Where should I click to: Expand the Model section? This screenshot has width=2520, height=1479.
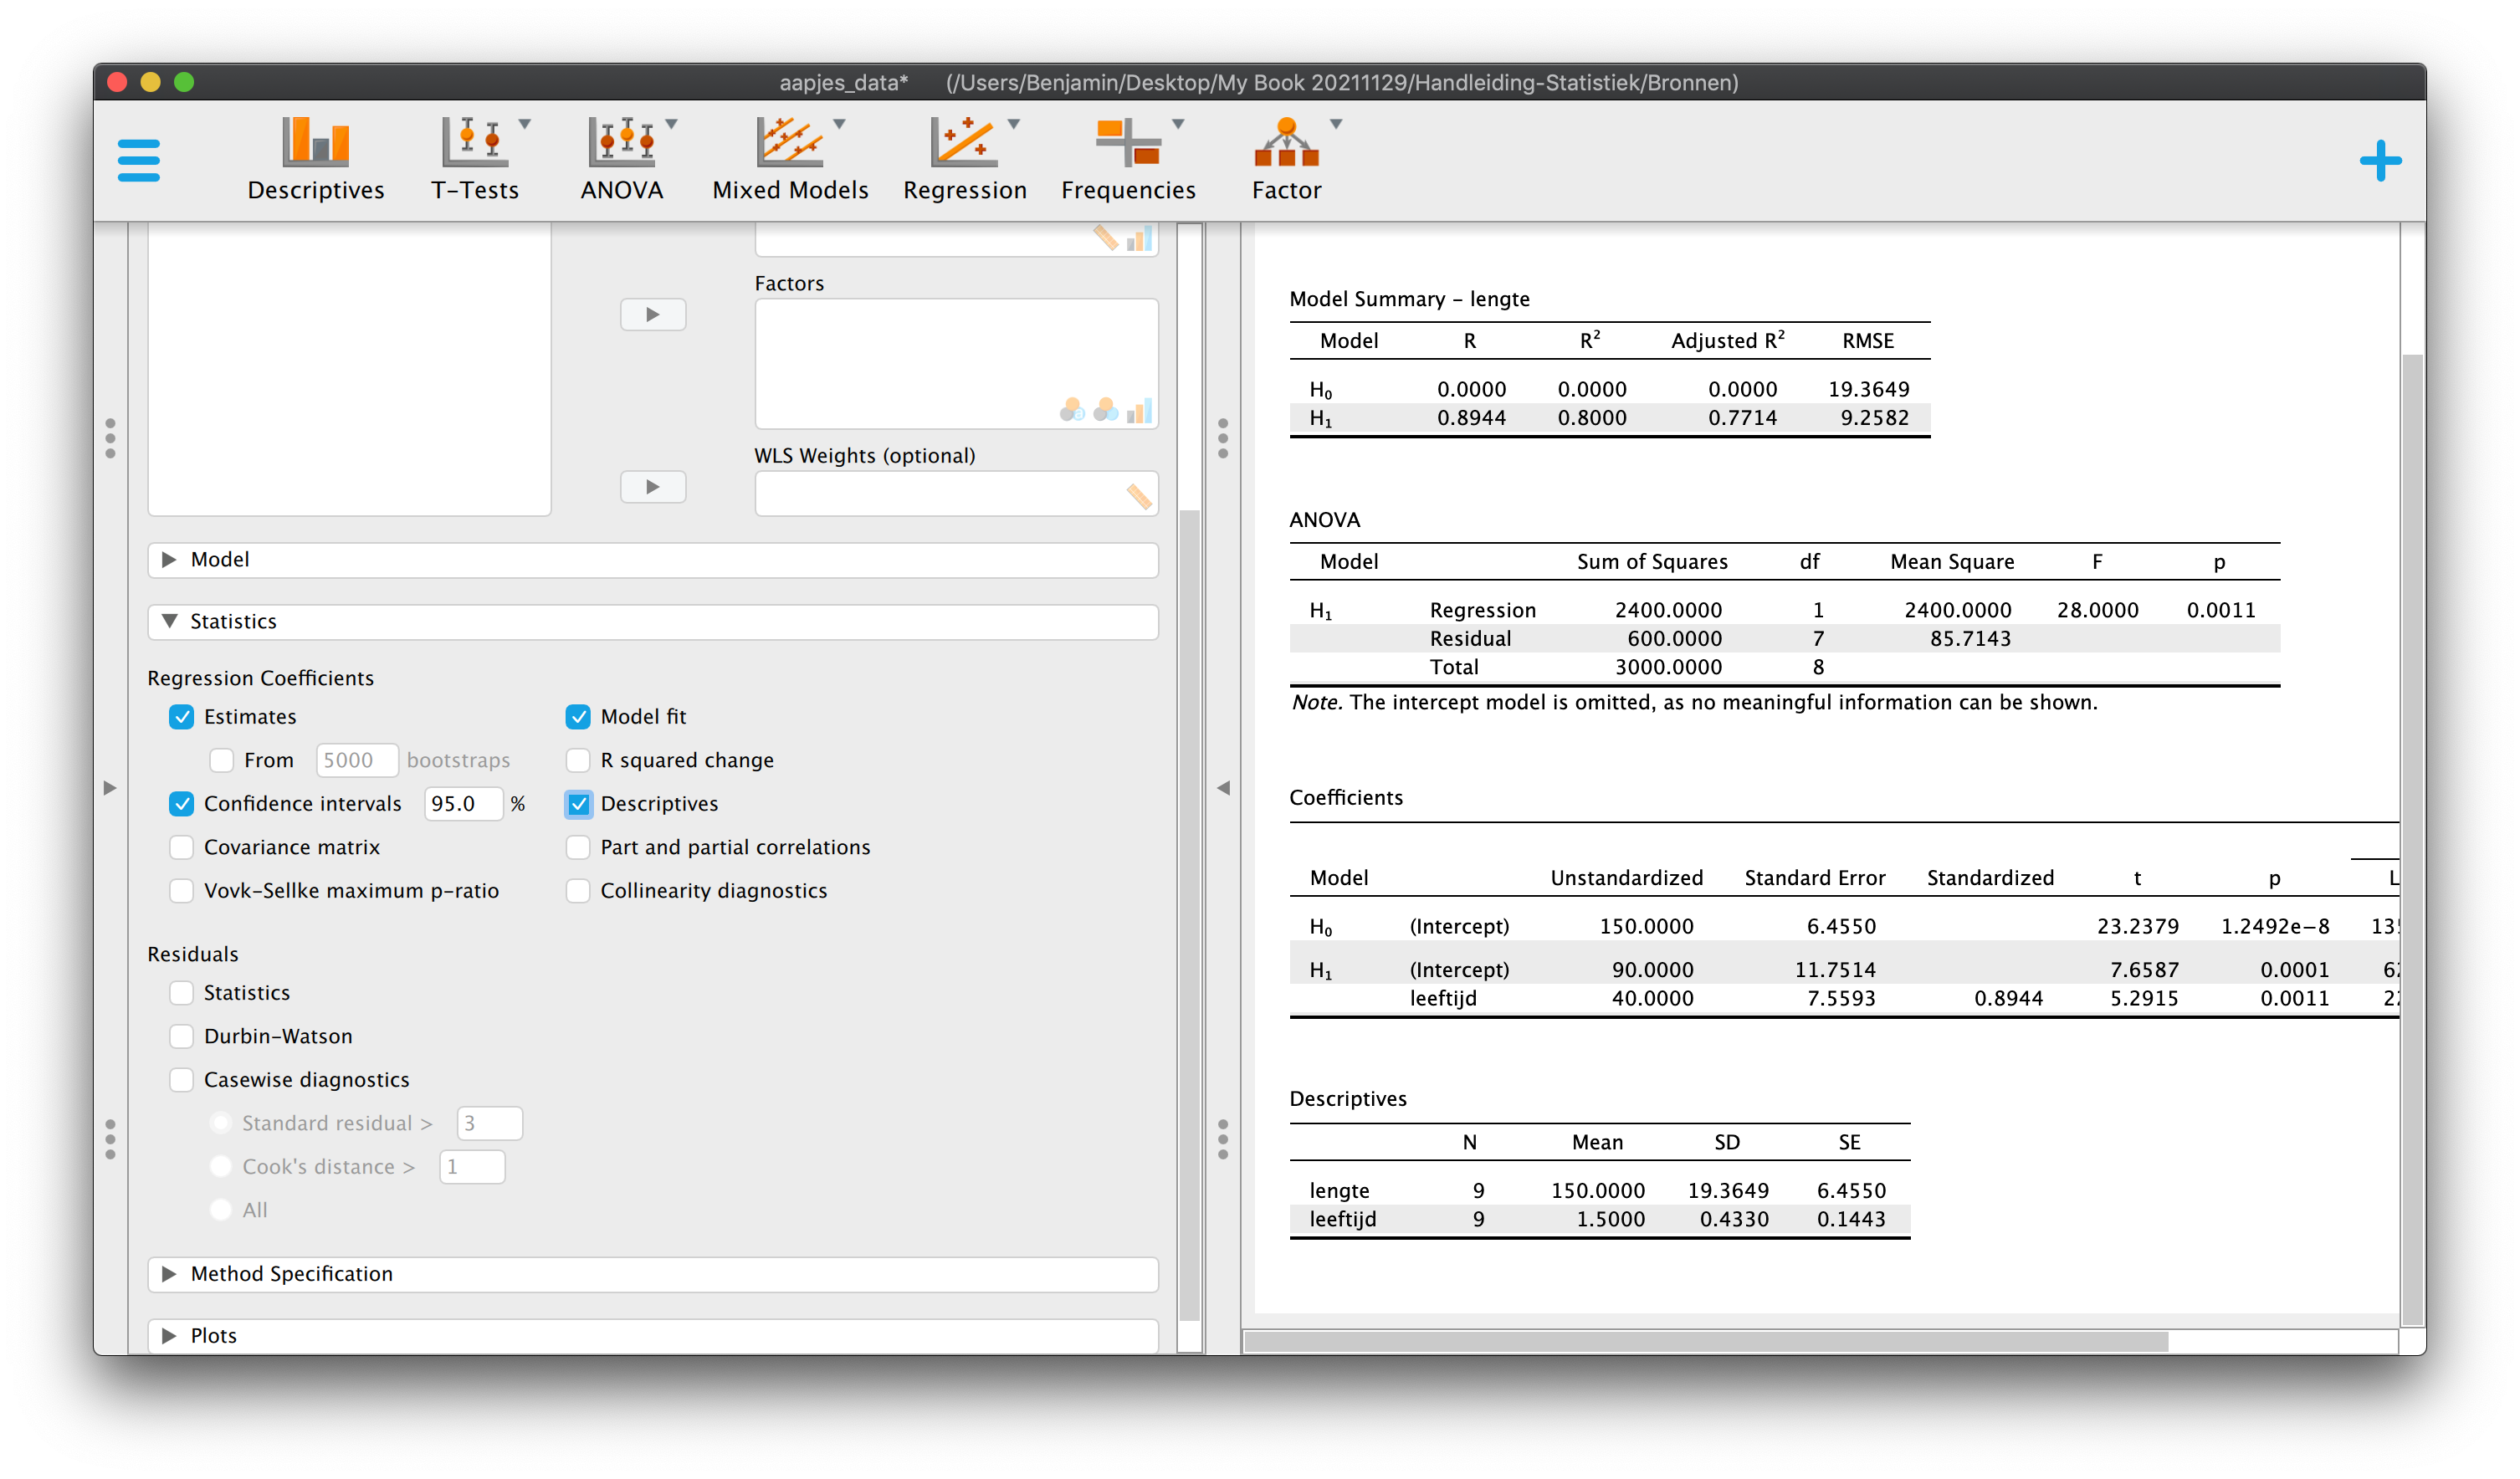coord(653,560)
